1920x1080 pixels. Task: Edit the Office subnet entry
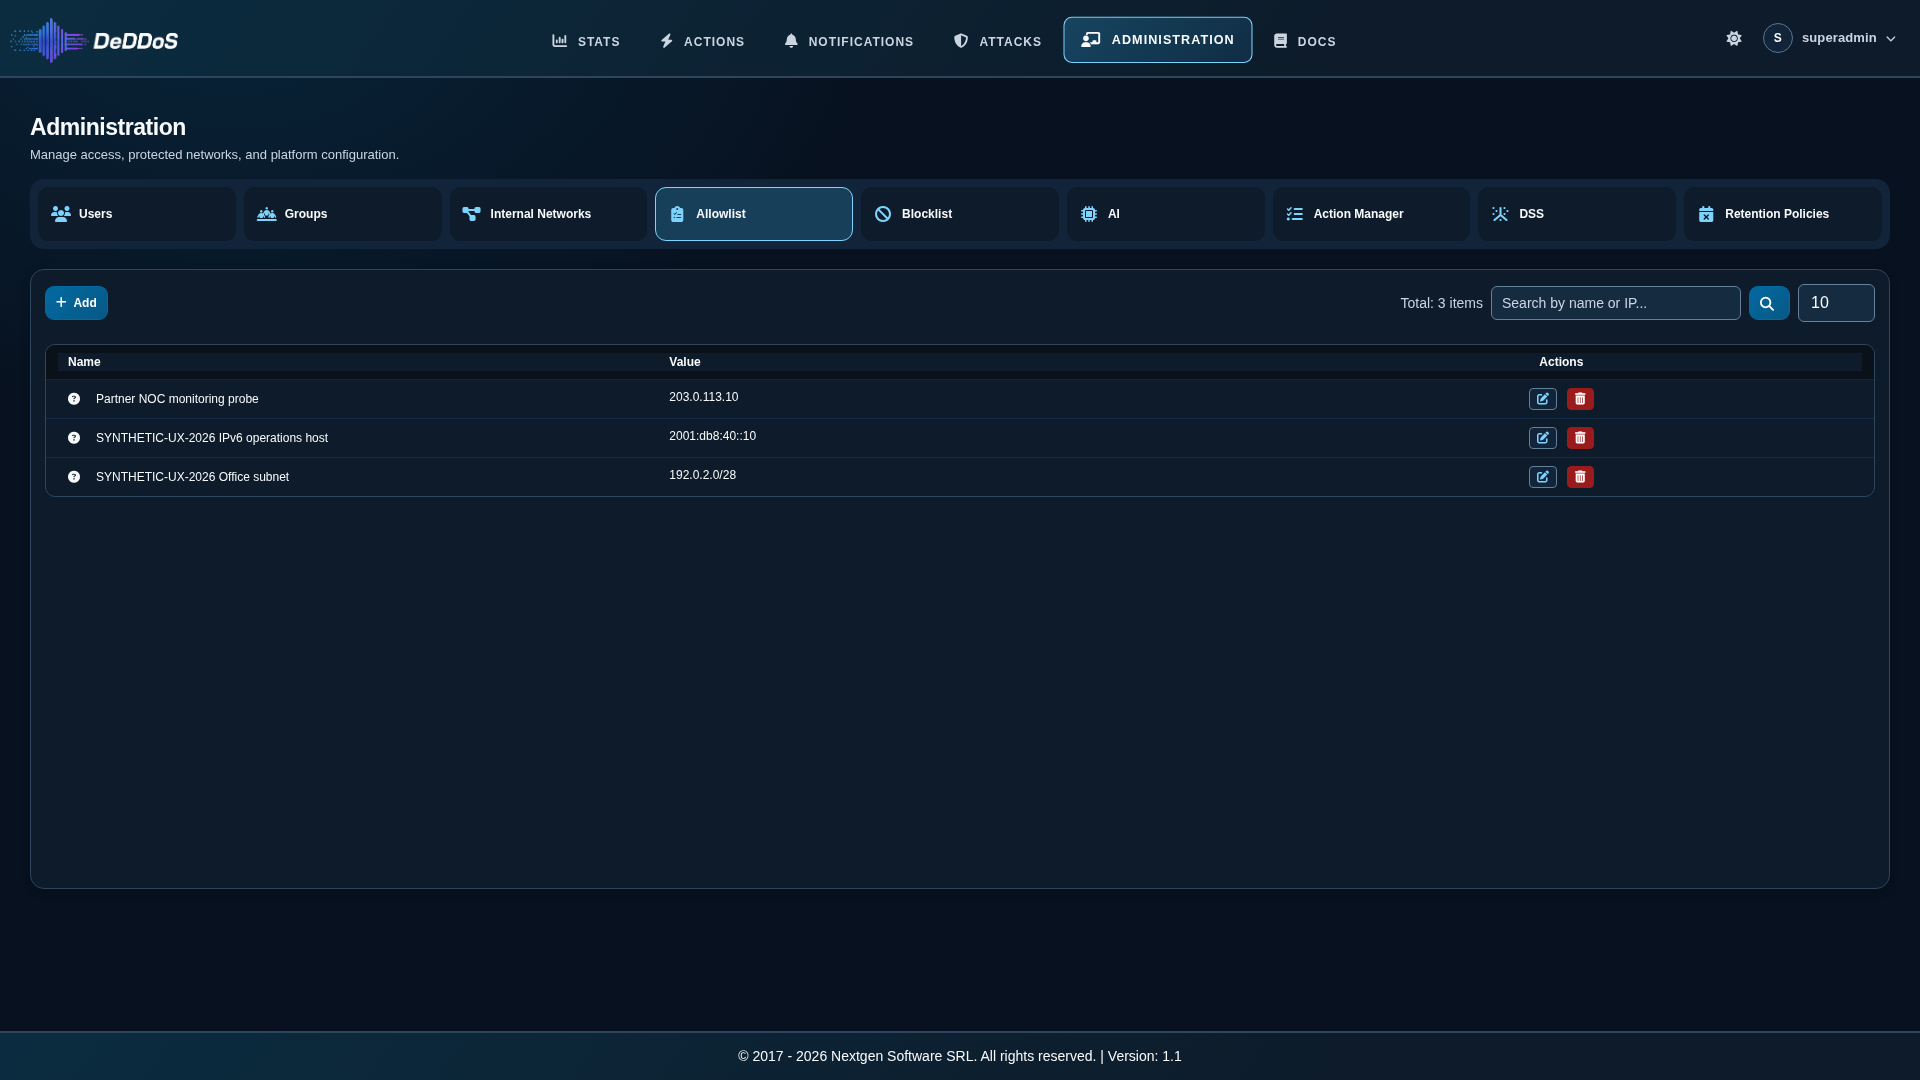click(x=1542, y=477)
